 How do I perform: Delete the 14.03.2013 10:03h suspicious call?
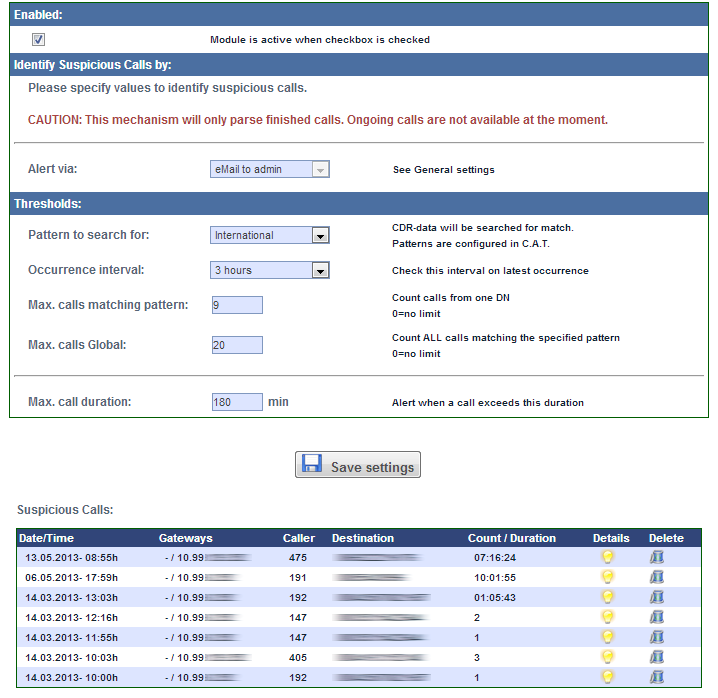click(x=657, y=657)
